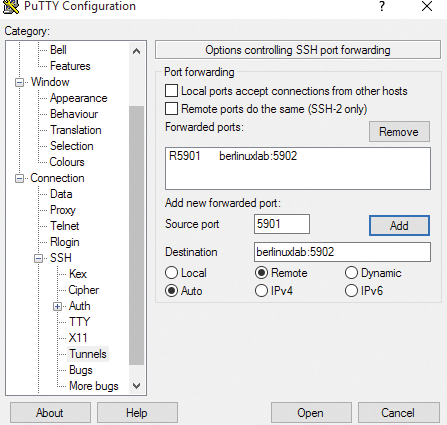Select the Tunnels category

(x=88, y=354)
